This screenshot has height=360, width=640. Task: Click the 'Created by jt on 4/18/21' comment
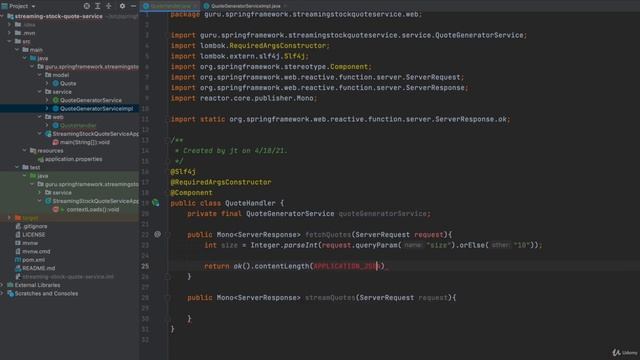pyautogui.click(x=235, y=151)
